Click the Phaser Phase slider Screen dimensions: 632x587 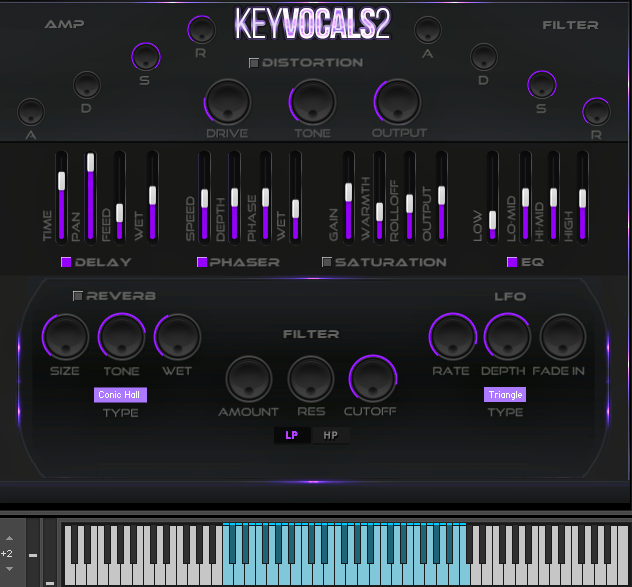[265, 198]
